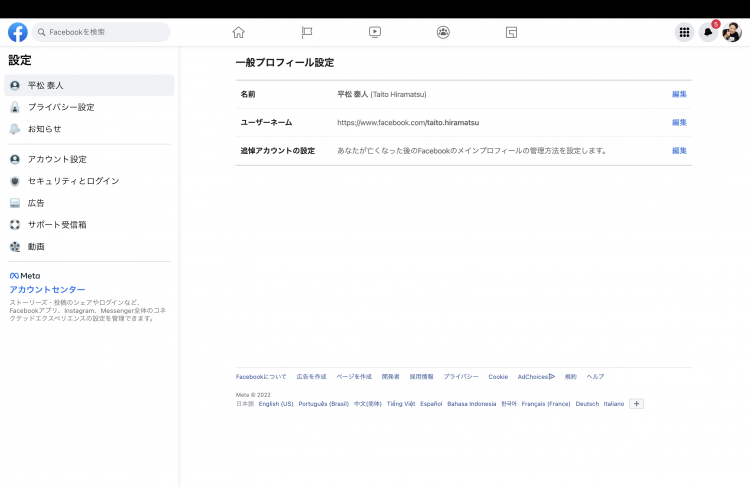Open the Home feed icon
The width and height of the screenshot is (750, 487).
point(238,32)
